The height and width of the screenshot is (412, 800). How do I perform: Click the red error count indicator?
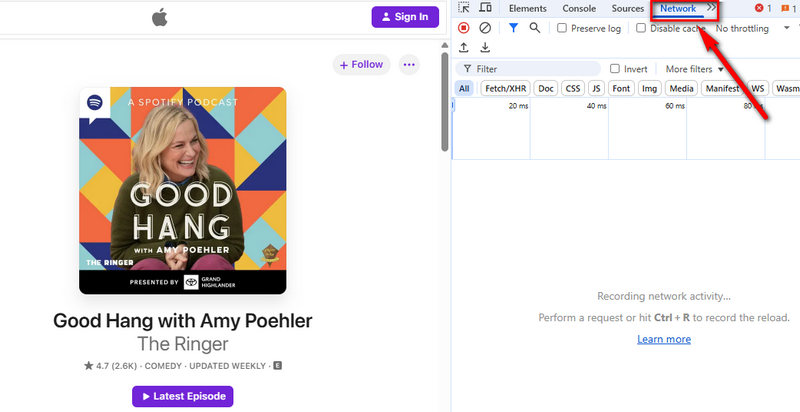(x=763, y=8)
